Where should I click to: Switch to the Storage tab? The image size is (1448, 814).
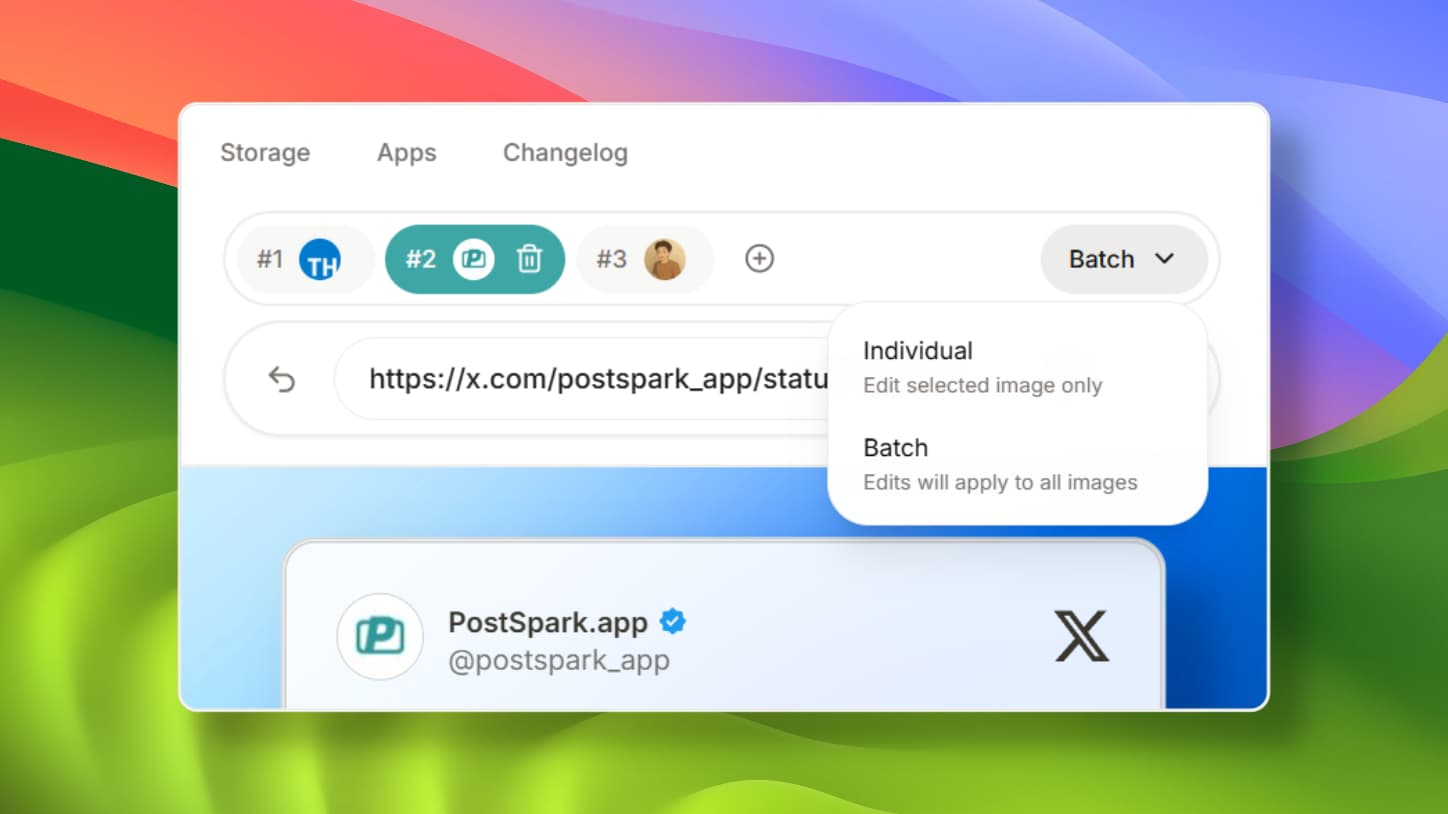pos(265,153)
